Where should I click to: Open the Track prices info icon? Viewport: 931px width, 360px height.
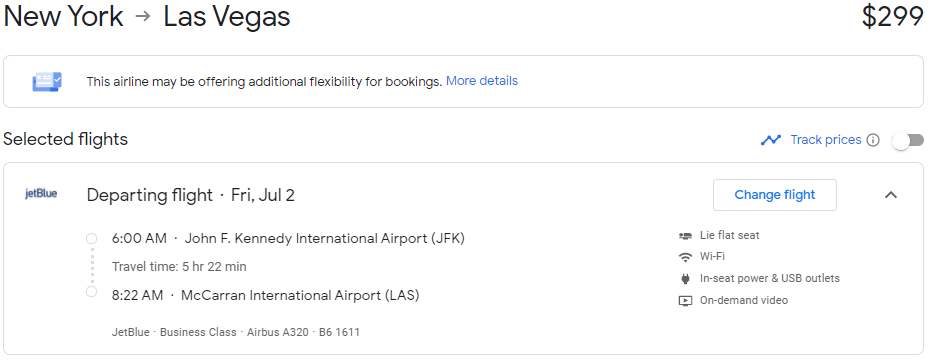pos(872,140)
